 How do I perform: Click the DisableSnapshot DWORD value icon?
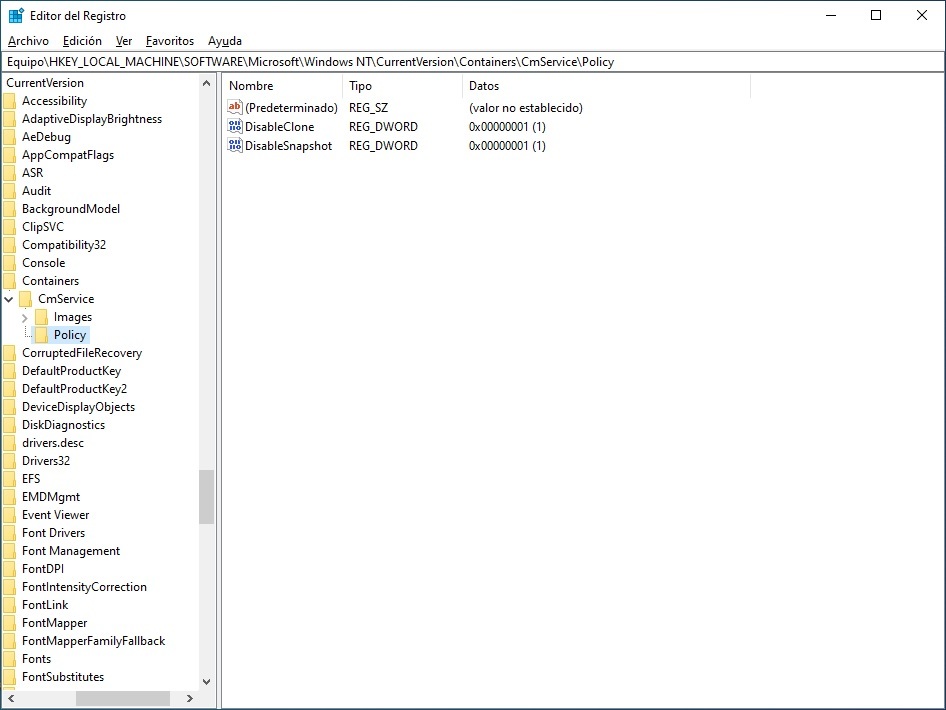tap(235, 146)
